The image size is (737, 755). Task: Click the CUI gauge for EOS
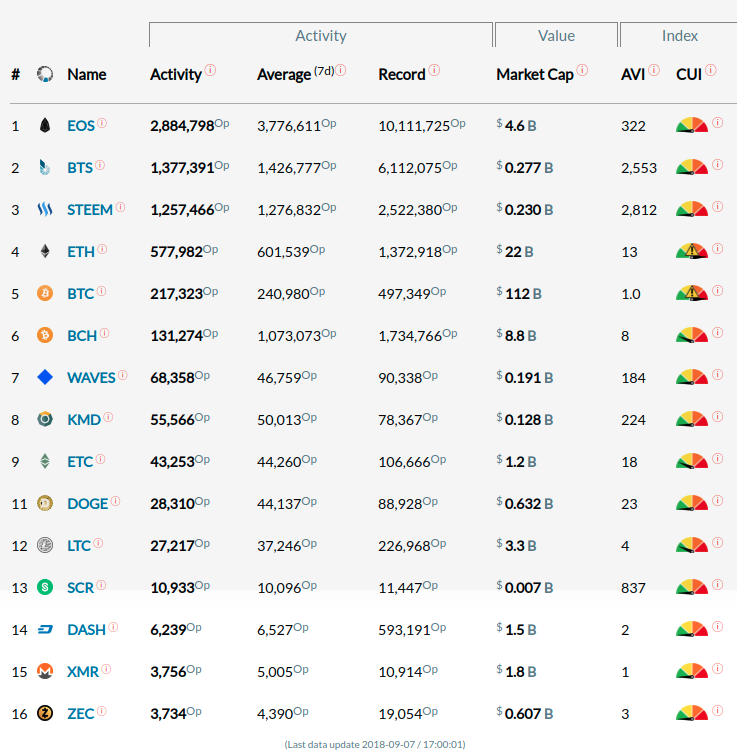691,126
